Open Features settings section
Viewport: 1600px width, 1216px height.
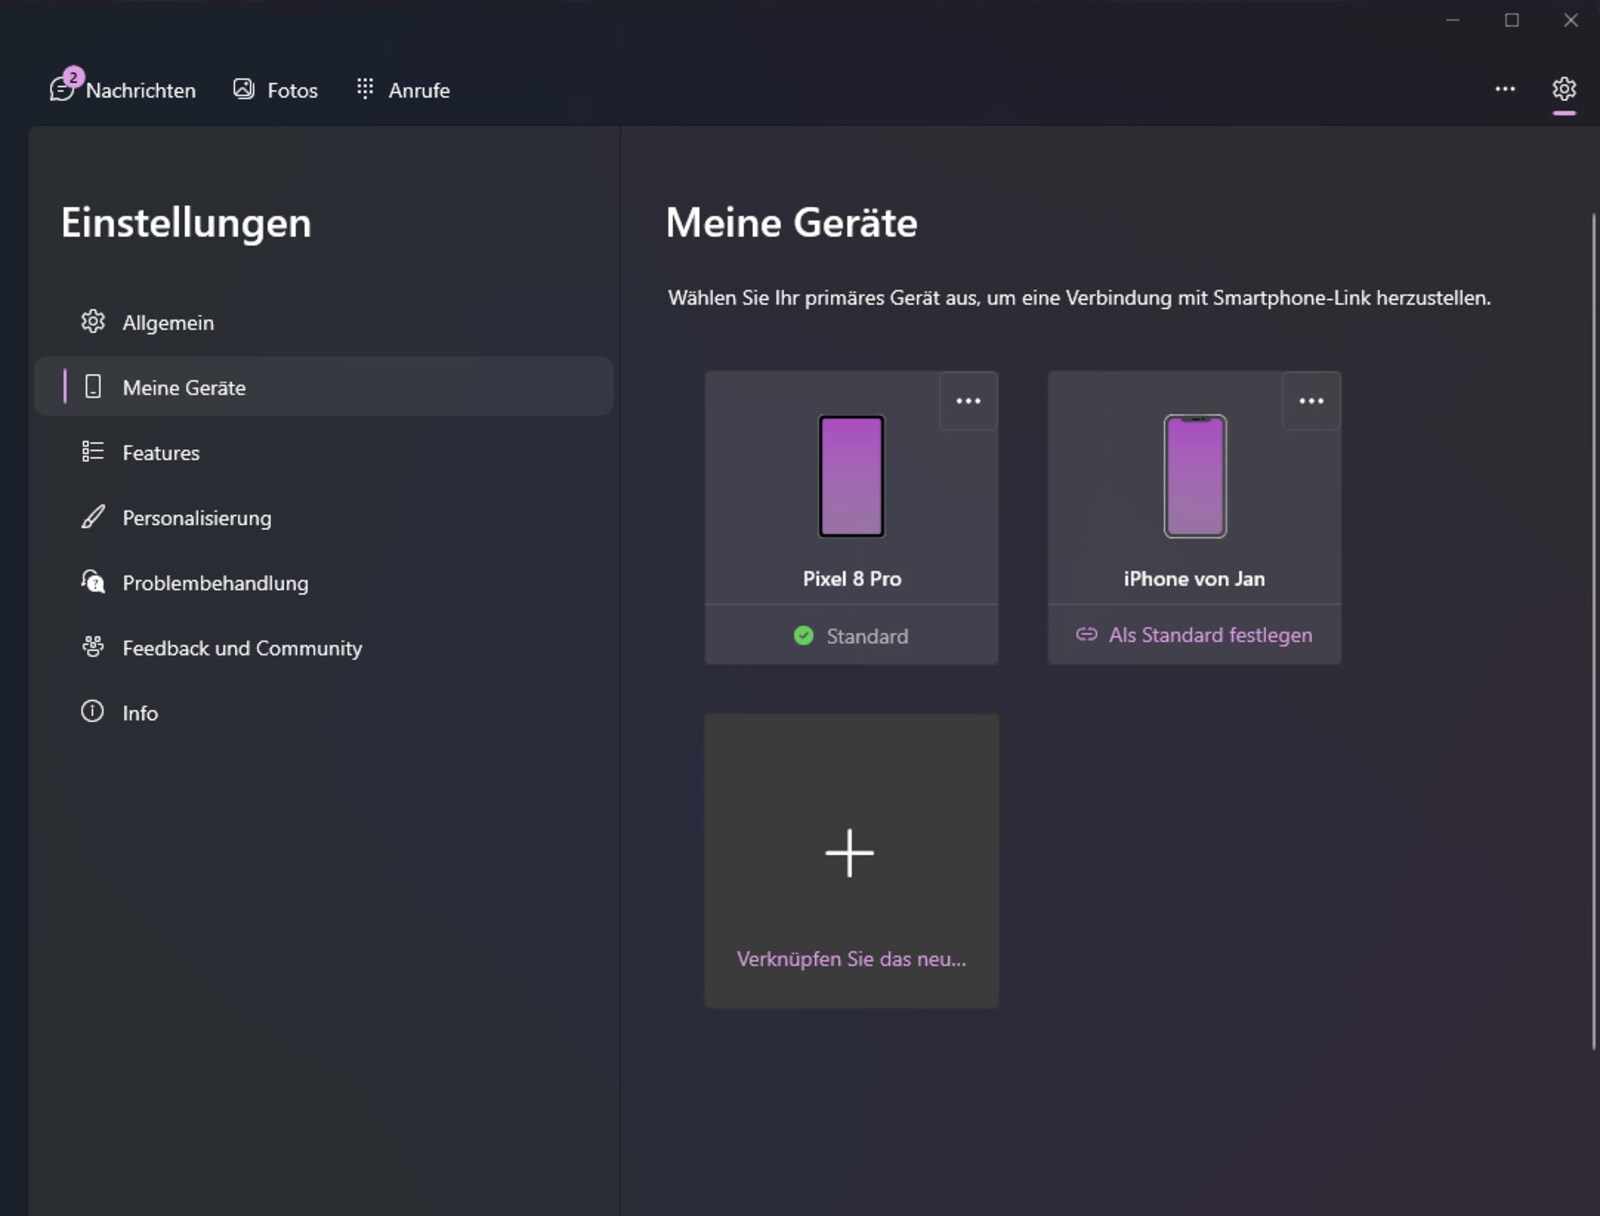pos(160,453)
